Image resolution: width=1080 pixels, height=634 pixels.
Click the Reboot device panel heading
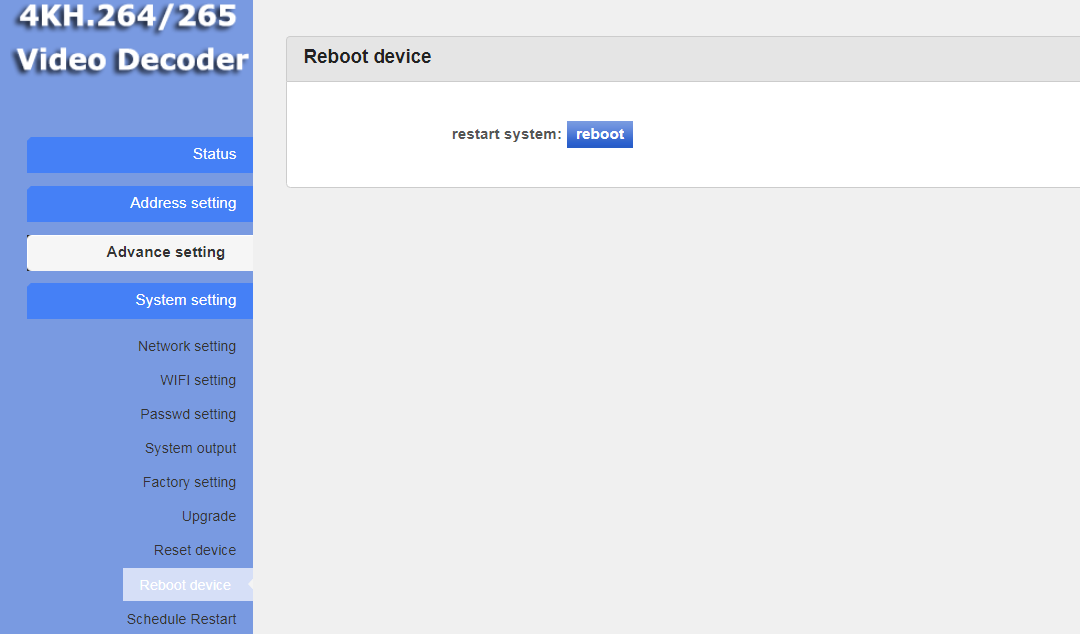tap(367, 57)
